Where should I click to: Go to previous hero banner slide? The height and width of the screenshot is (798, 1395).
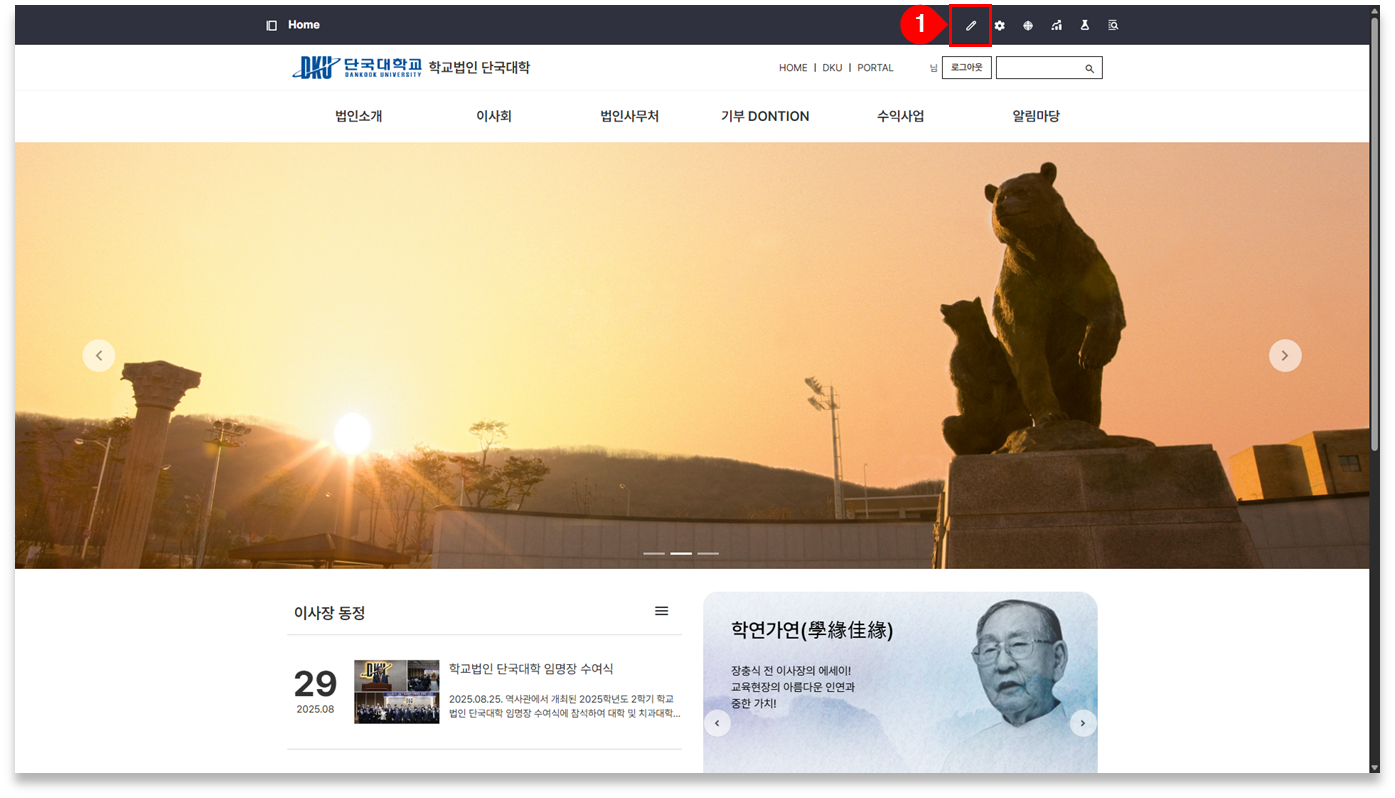tap(98, 355)
